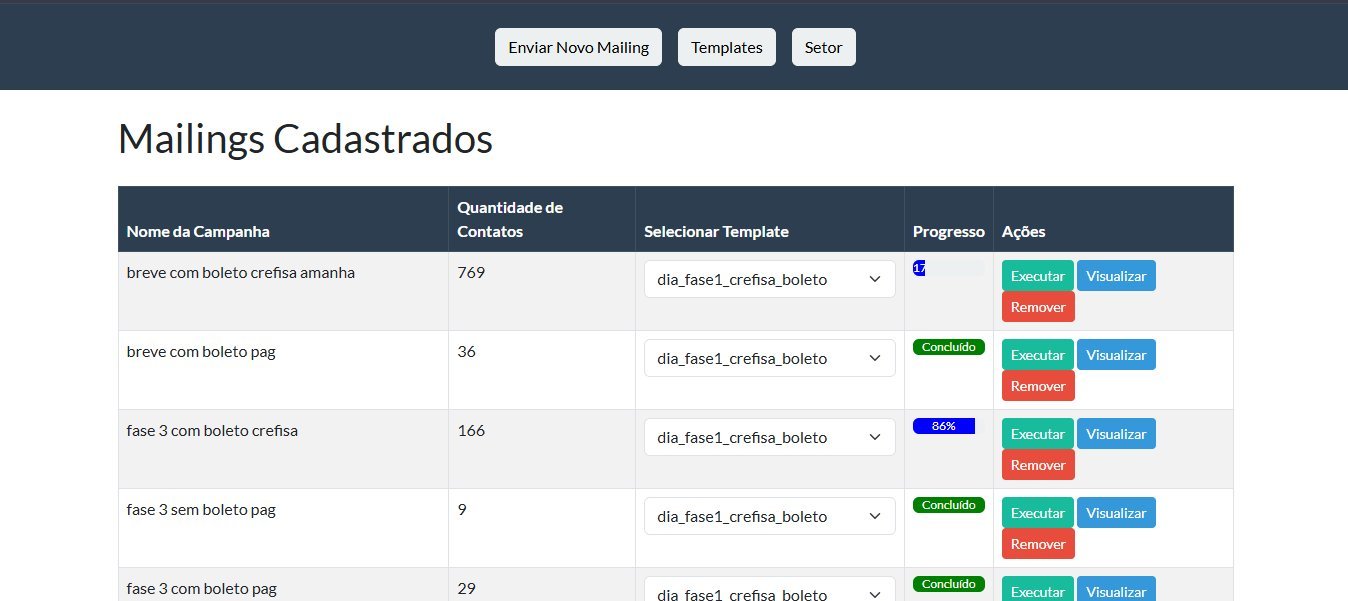The height and width of the screenshot is (601, 1348).
Task: Executar the fase 3 sem boleto pag campaign
Action: point(1037,512)
